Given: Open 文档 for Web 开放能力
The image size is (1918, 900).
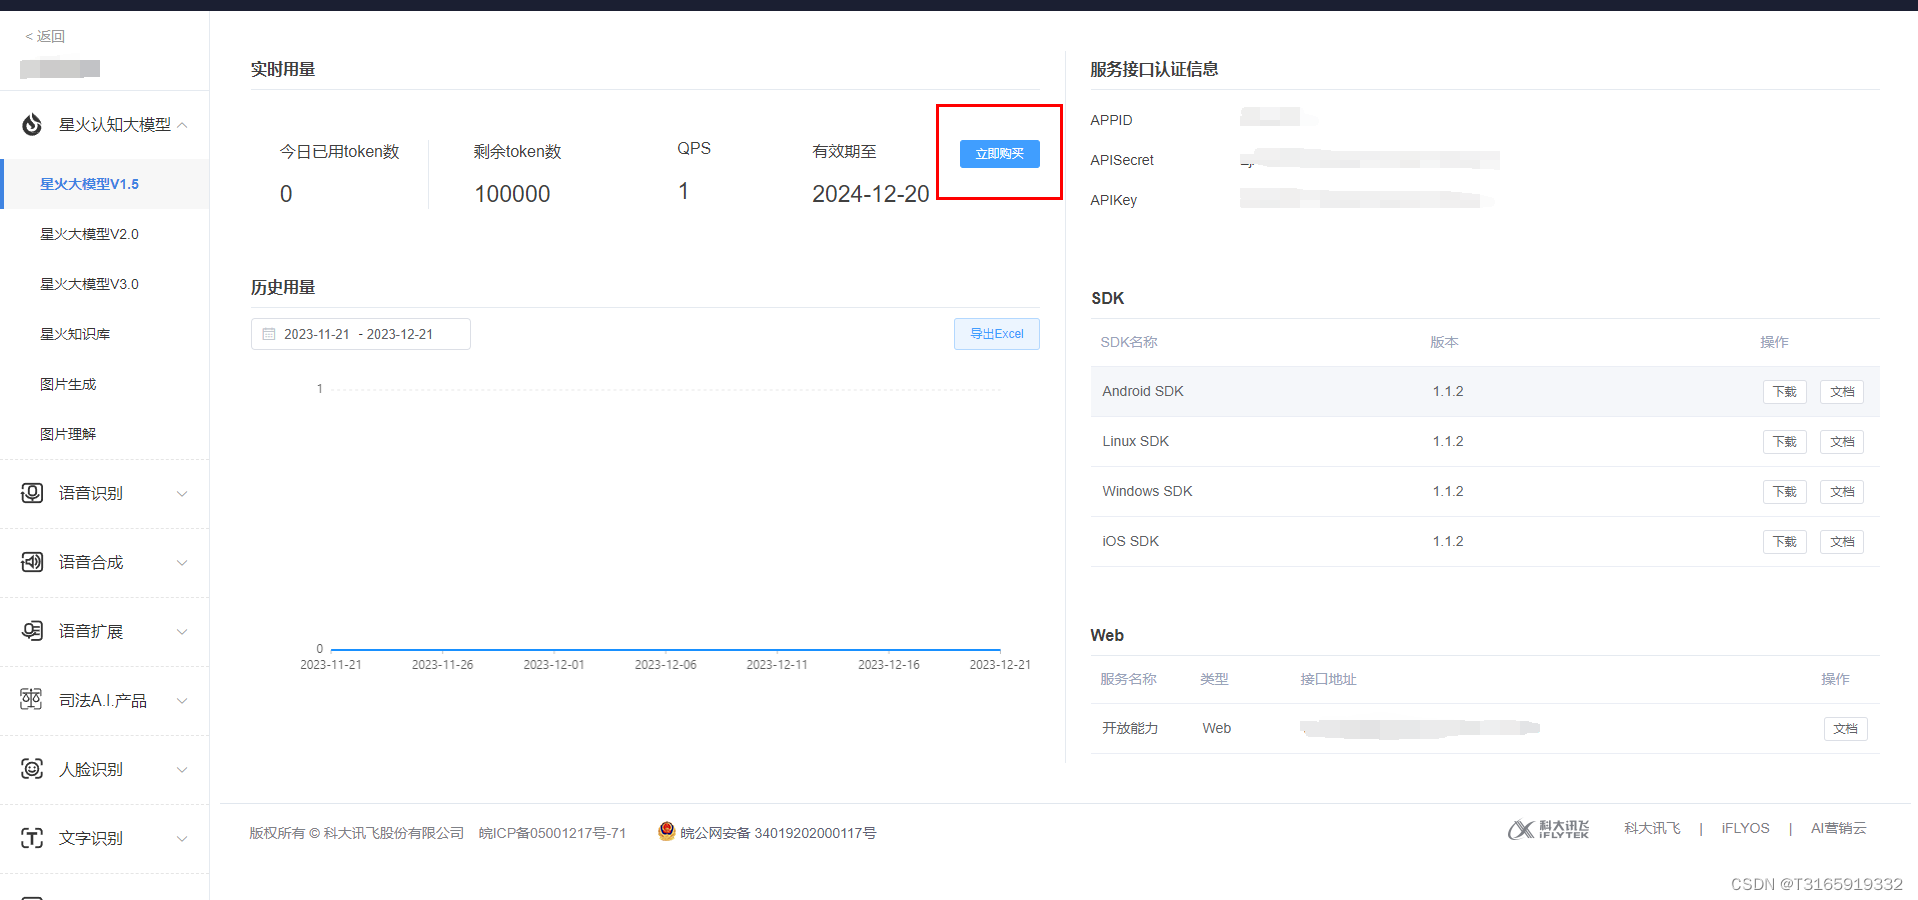Looking at the screenshot, I should tap(1846, 729).
